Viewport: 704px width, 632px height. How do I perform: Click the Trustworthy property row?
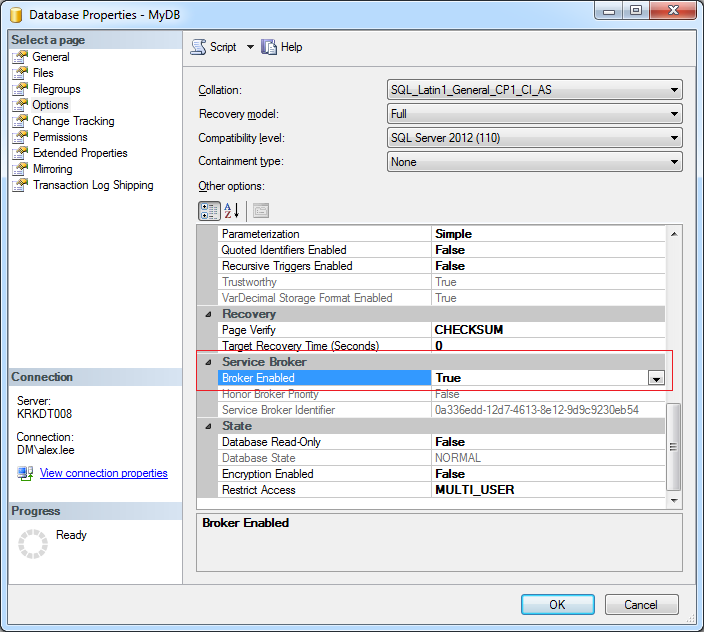pos(442,282)
